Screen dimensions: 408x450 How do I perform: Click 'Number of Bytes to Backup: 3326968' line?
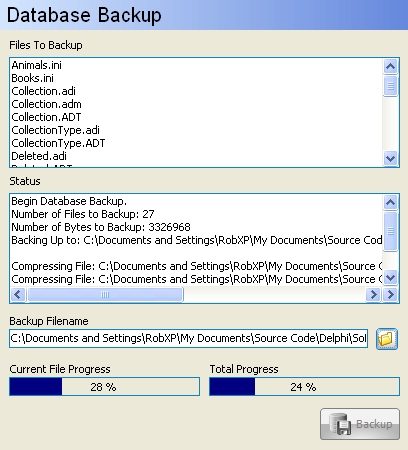[101, 227]
